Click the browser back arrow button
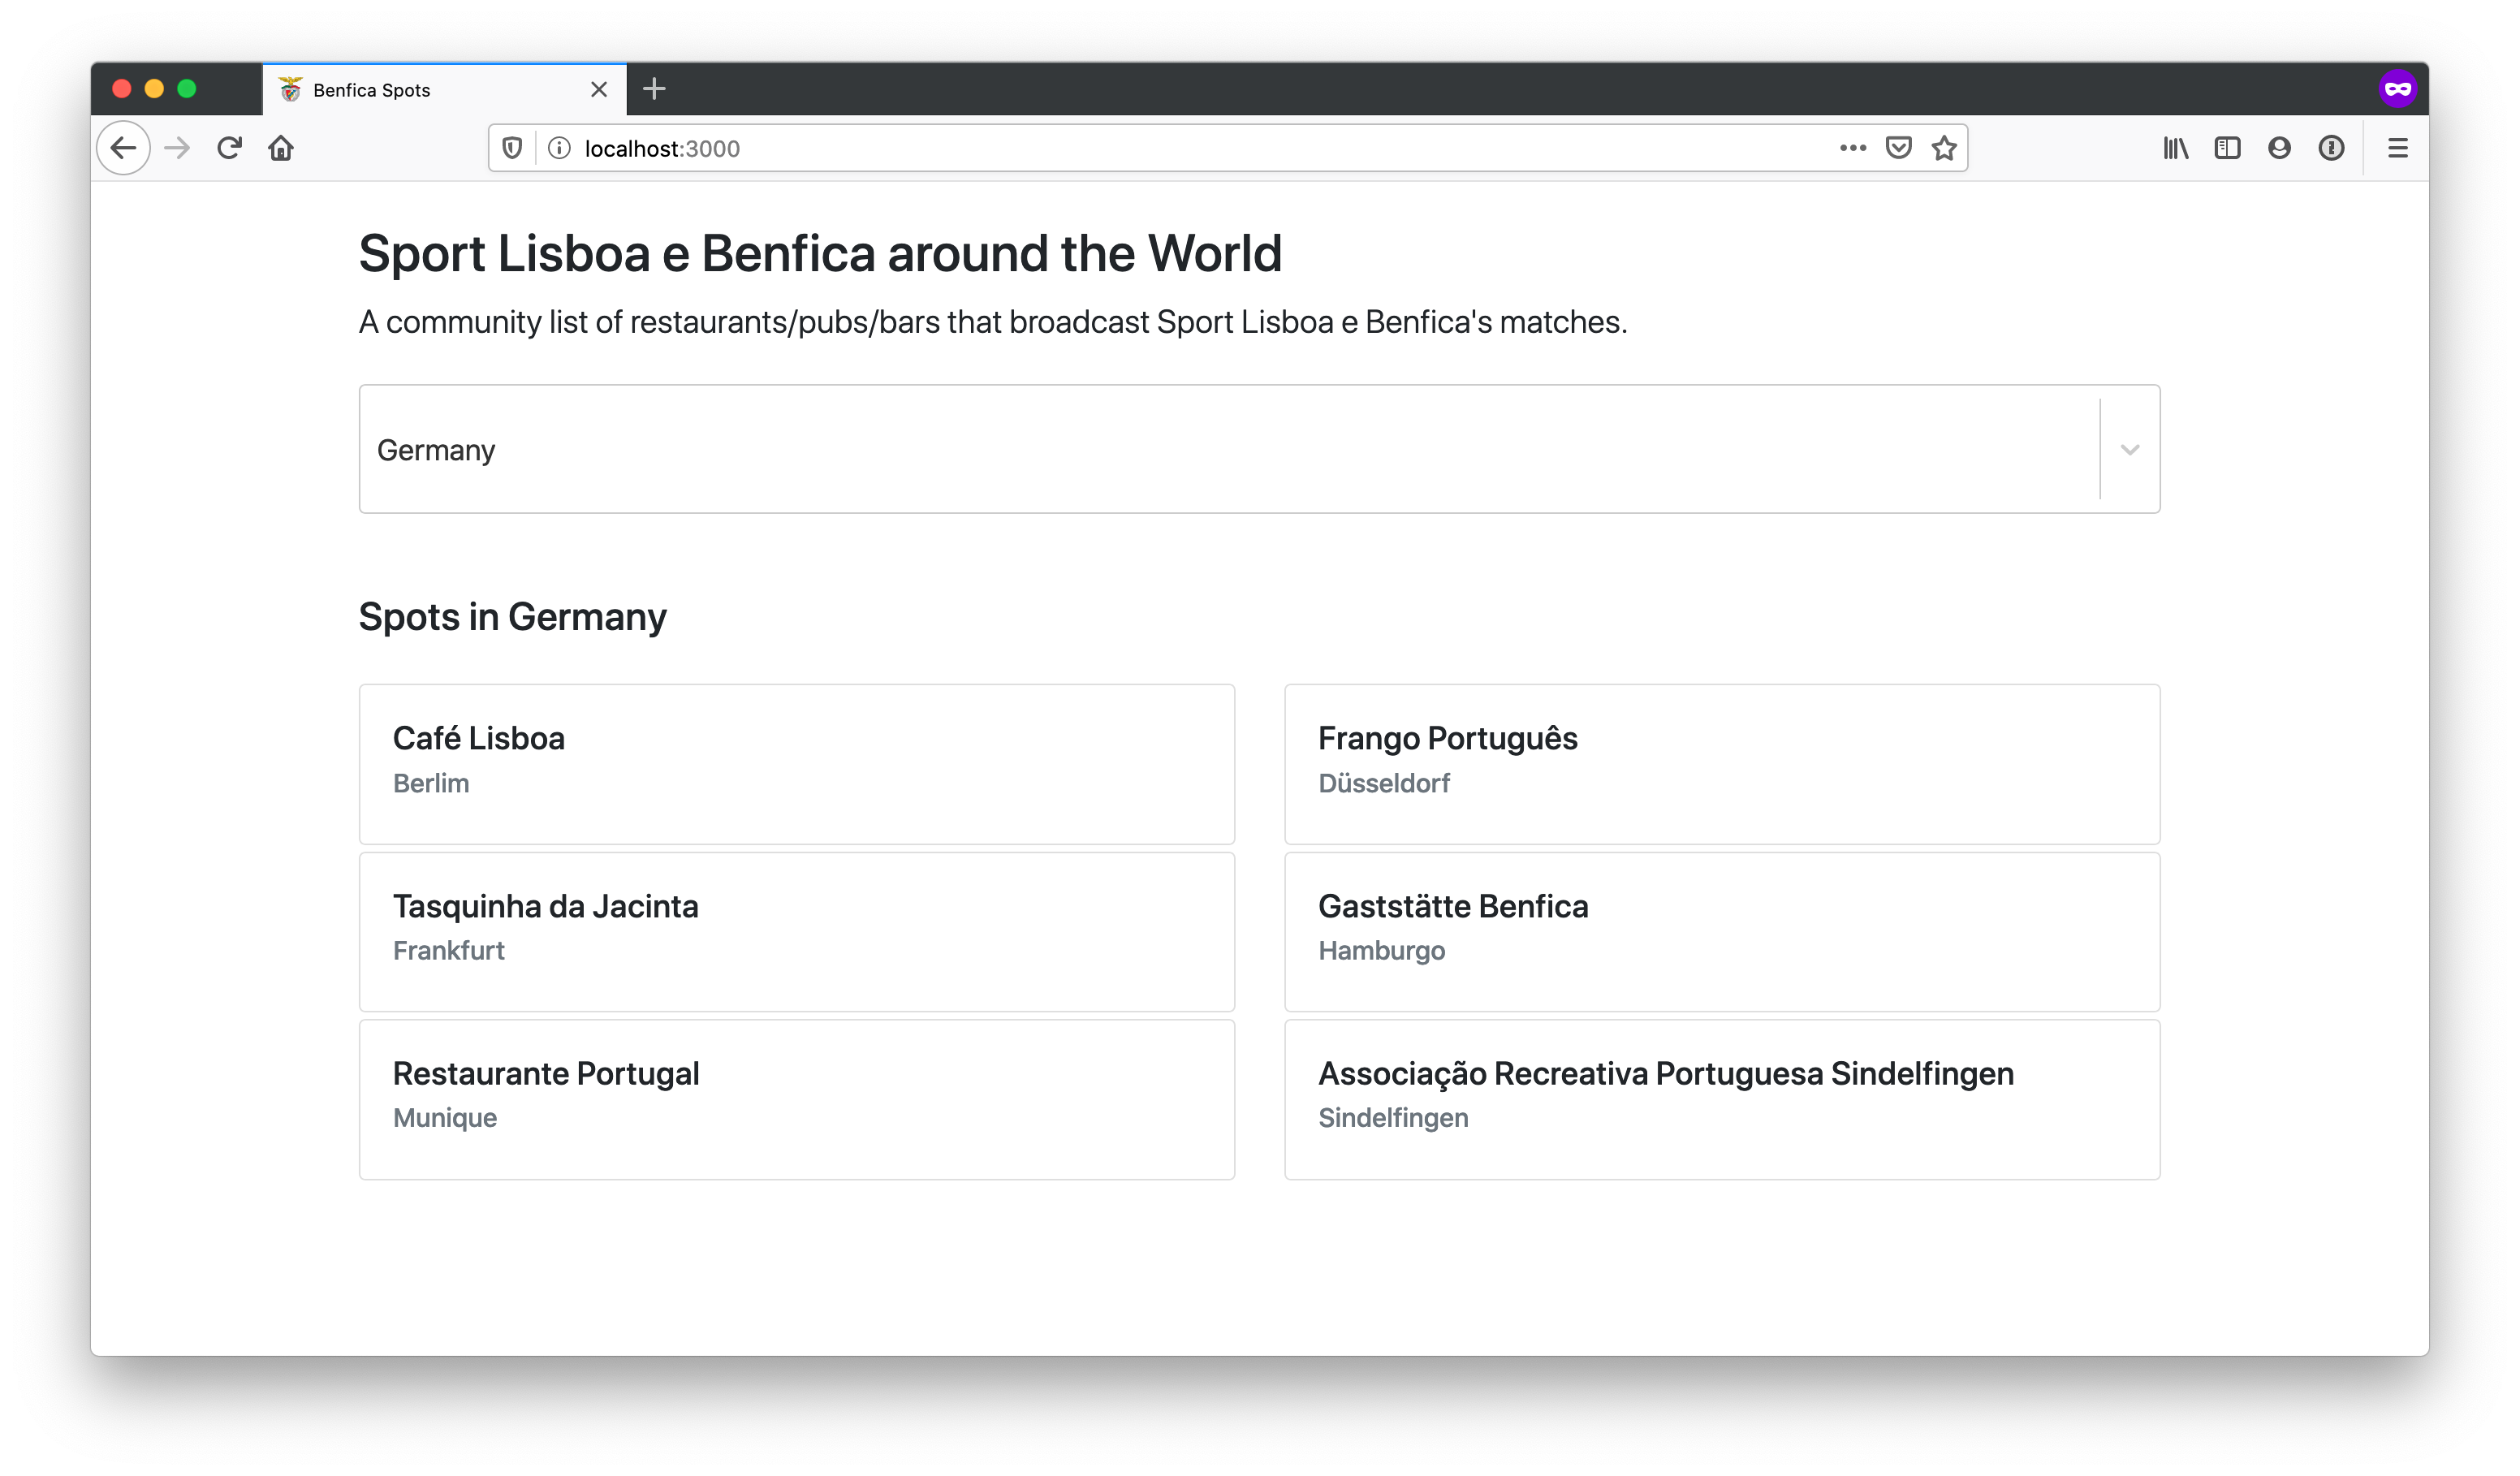The height and width of the screenshot is (1476, 2520). (123, 148)
